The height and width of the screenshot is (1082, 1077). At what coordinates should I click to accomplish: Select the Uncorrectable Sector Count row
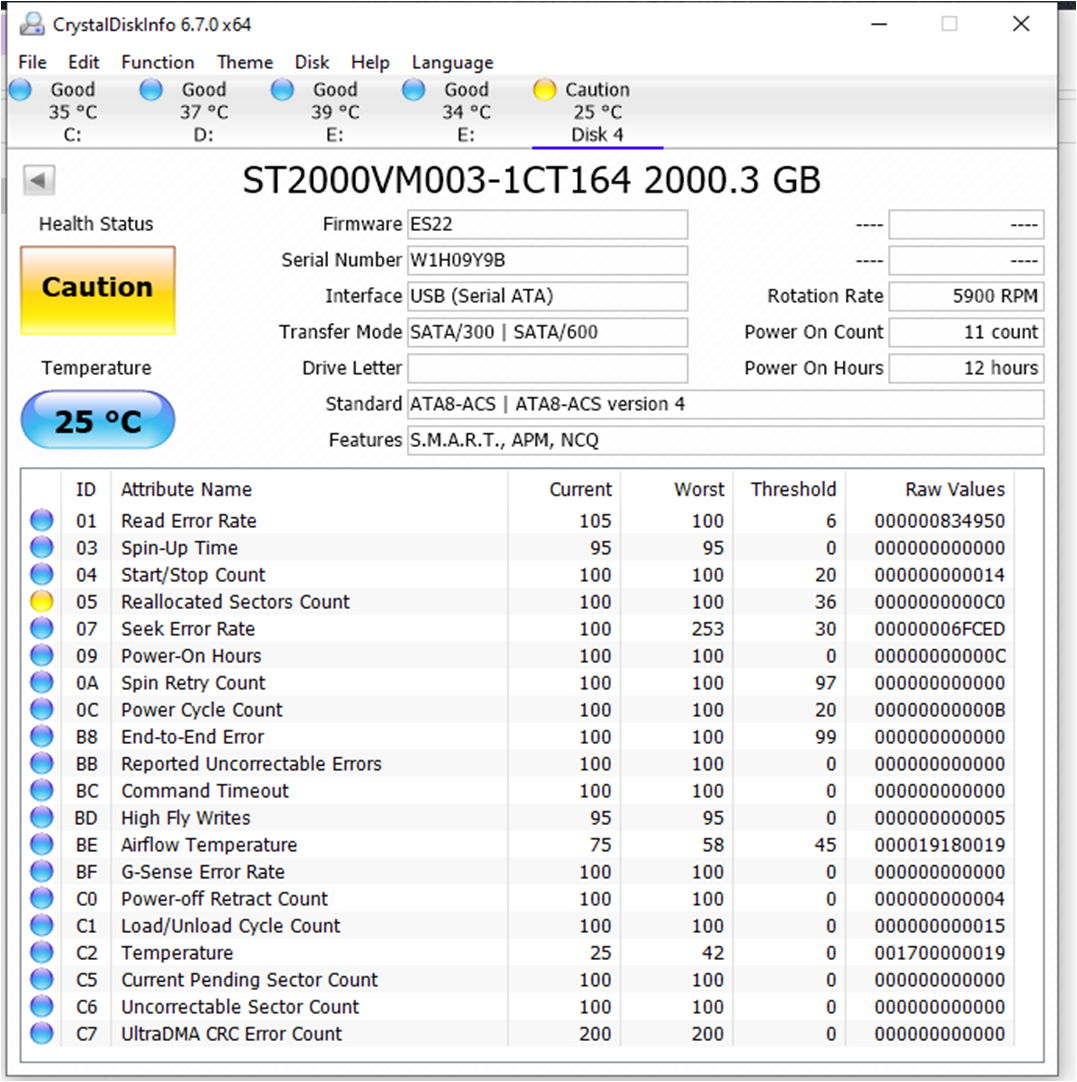pyautogui.click(x=517, y=1006)
